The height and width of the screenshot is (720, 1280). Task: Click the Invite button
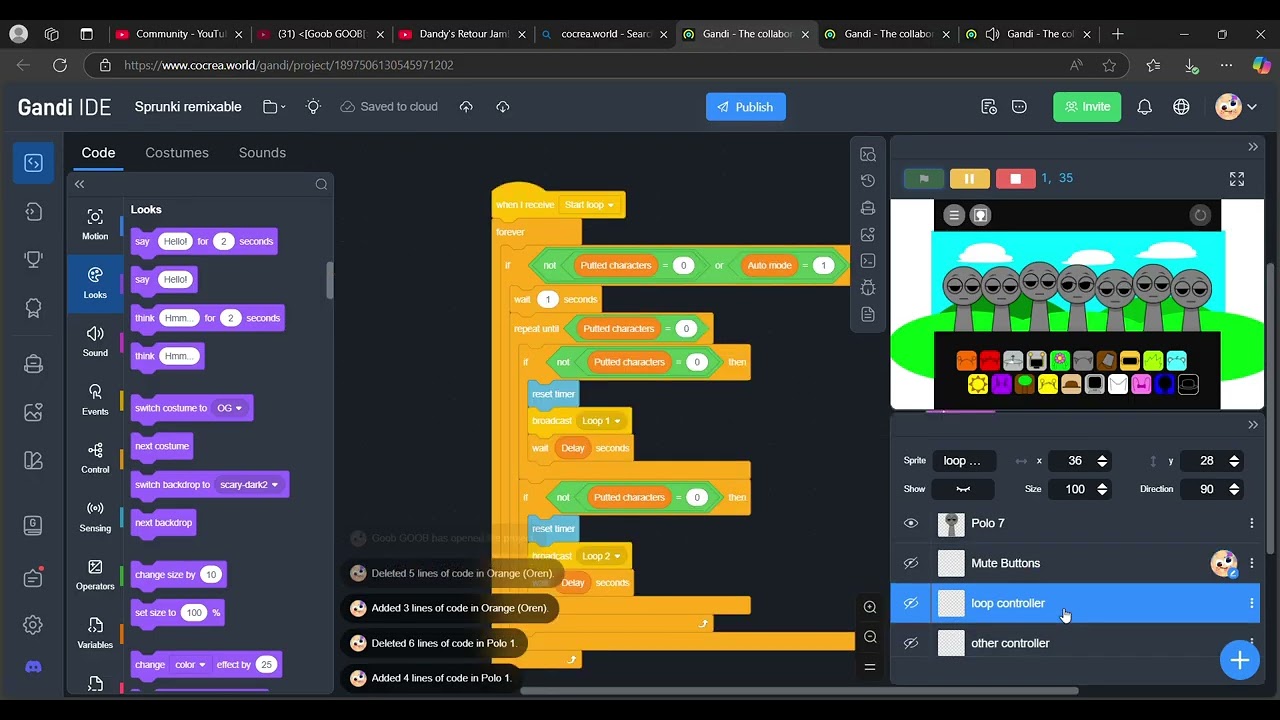click(x=1087, y=107)
